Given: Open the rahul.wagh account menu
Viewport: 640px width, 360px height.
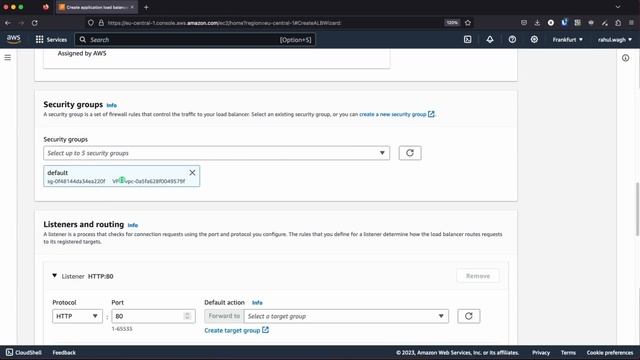Looking at the screenshot, I should [615, 40].
